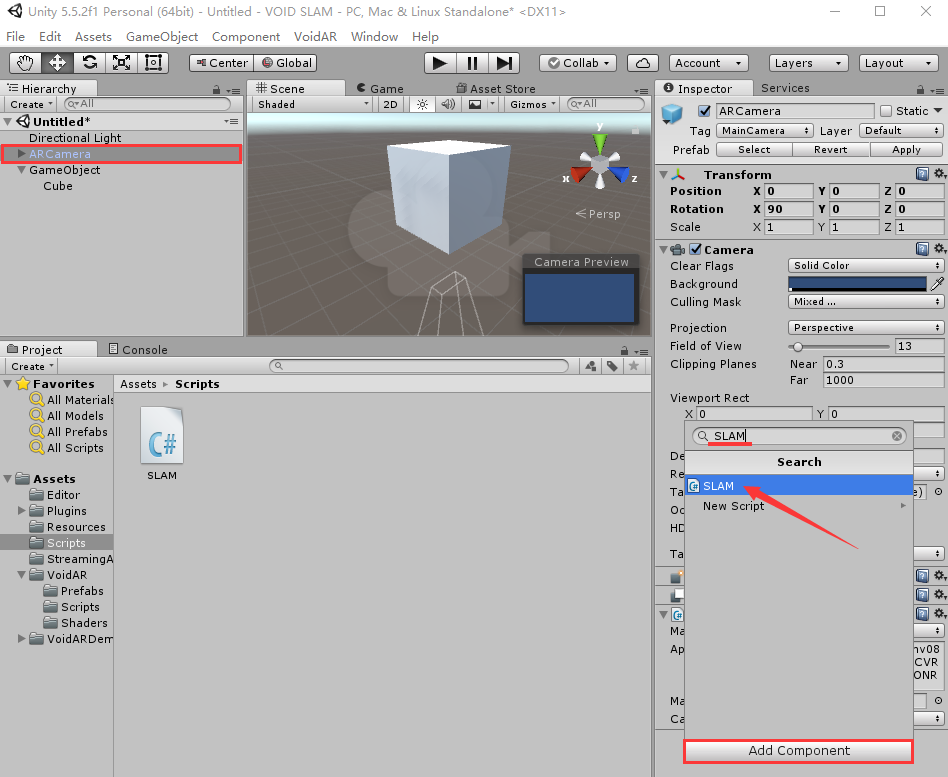Clear the SLAM search text
Image resolution: width=948 pixels, height=777 pixels.
pyautogui.click(x=897, y=436)
